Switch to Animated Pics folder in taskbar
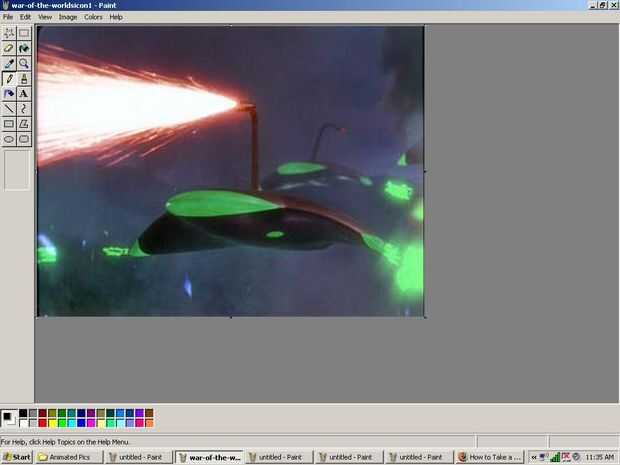 tap(69, 457)
